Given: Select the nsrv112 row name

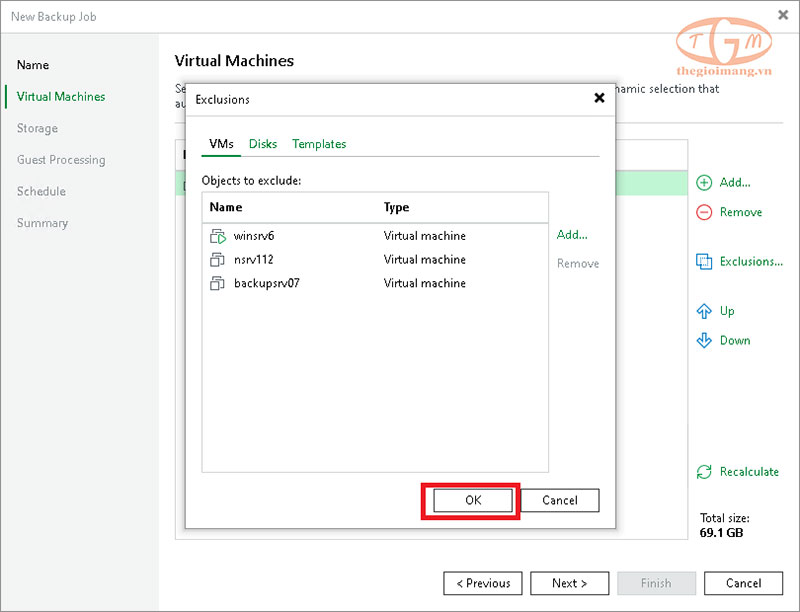Looking at the screenshot, I should [253, 260].
